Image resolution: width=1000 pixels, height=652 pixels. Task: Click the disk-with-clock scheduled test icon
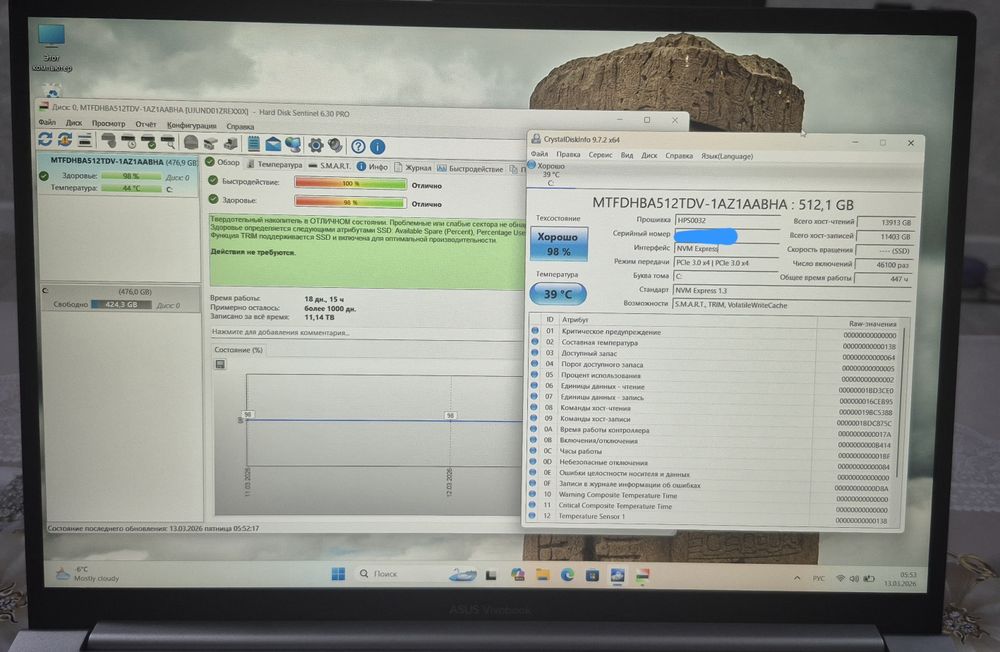click(128, 141)
